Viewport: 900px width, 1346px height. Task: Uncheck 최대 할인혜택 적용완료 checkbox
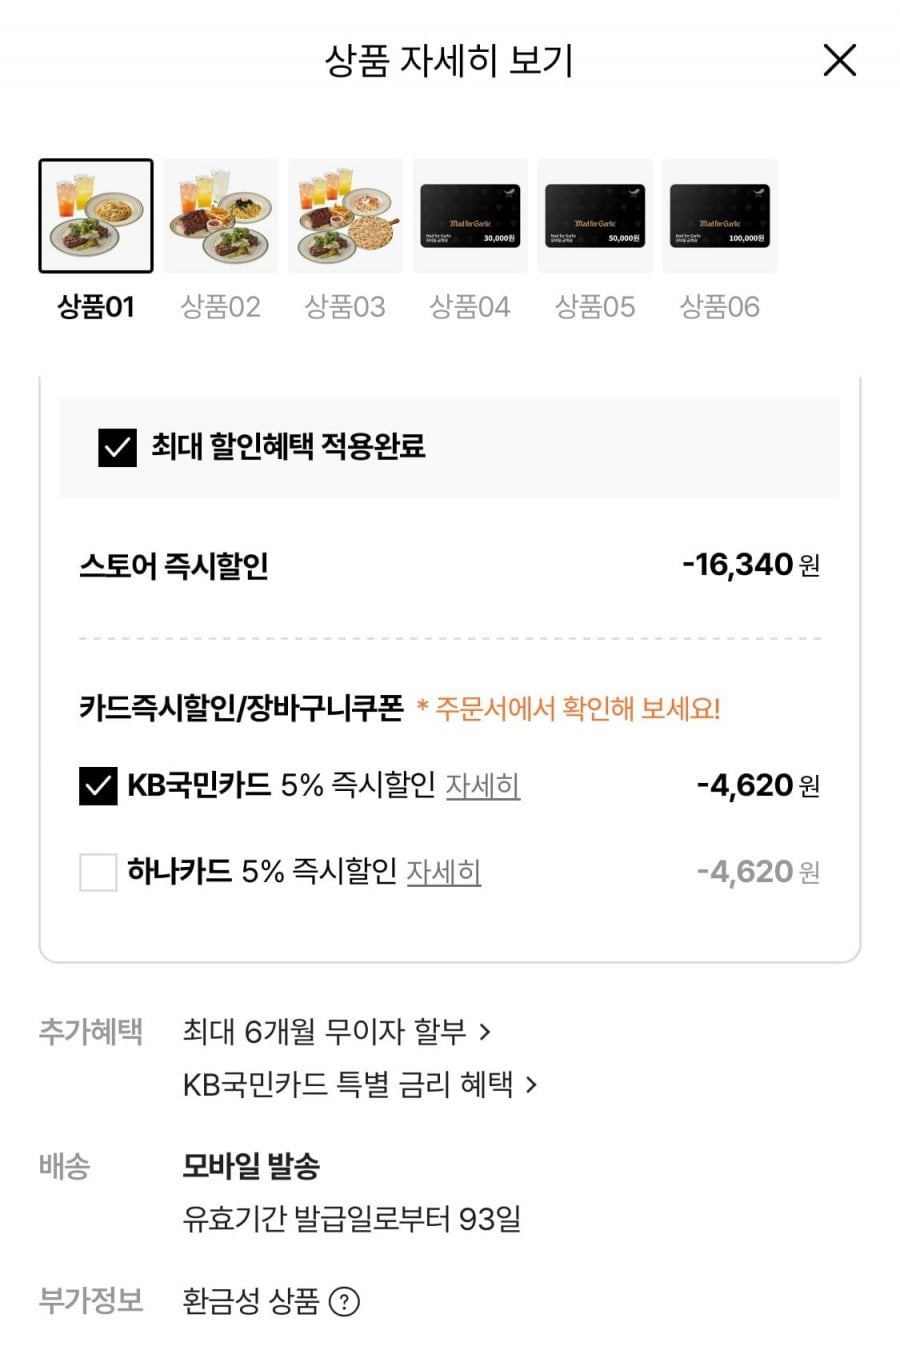coord(117,447)
